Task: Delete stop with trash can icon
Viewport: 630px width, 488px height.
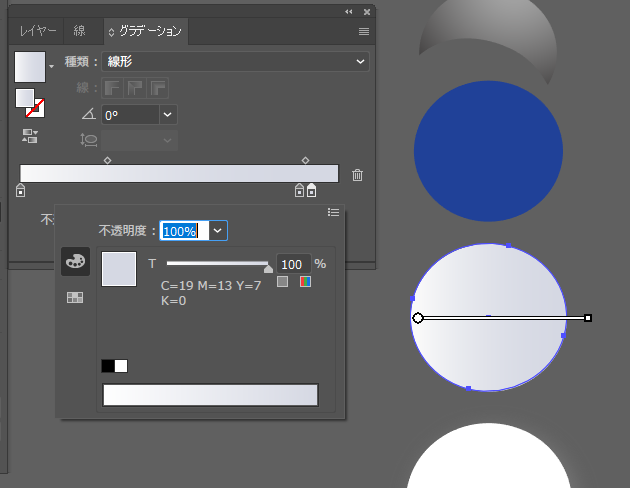Action: tap(357, 175)
